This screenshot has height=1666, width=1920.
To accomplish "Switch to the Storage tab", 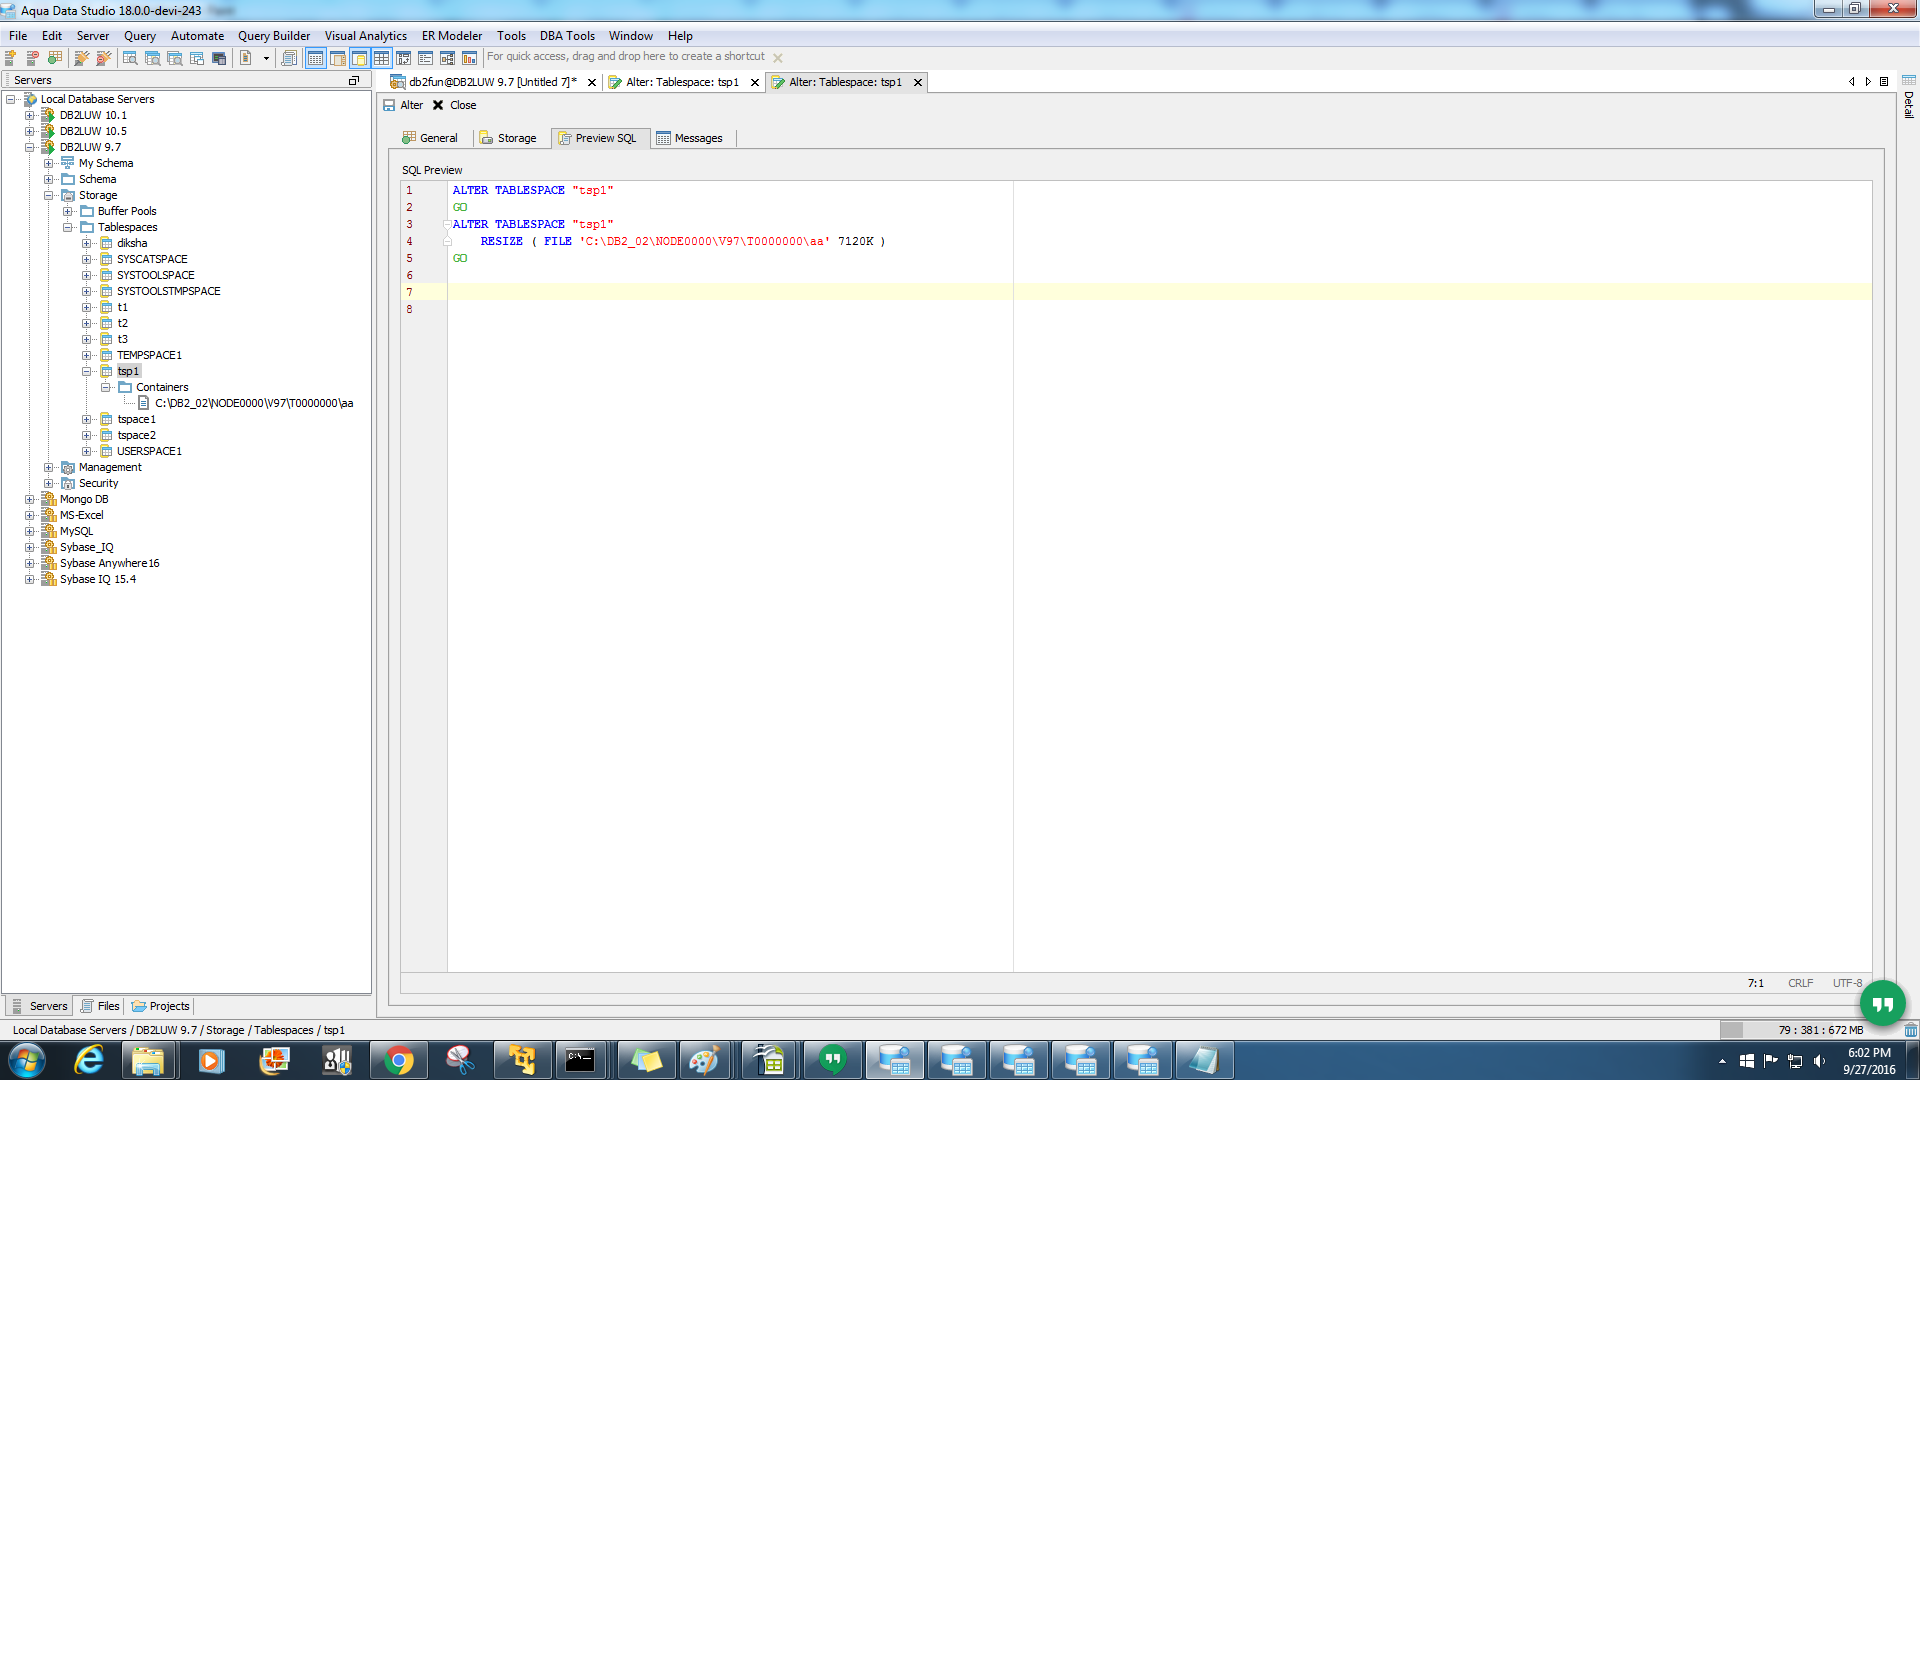I will pyautogui.click(x=508, y=138).
